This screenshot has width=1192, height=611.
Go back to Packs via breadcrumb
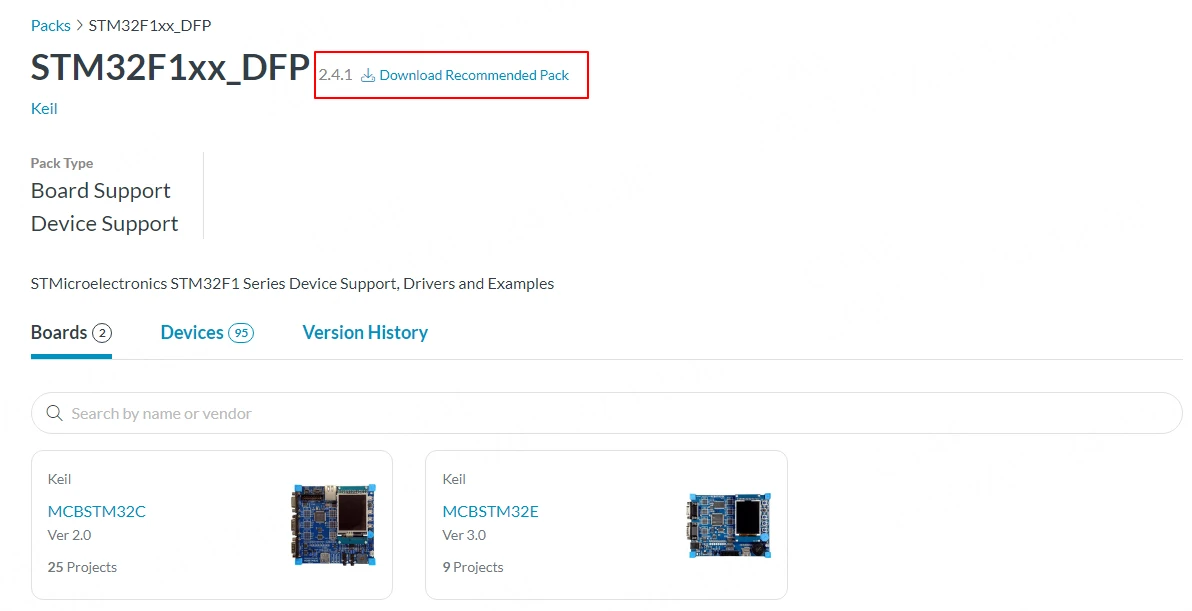[51, 26]
